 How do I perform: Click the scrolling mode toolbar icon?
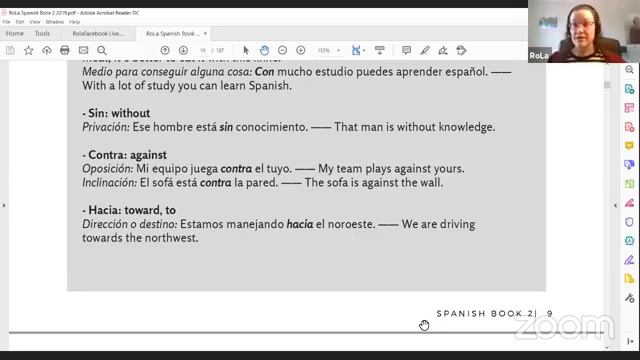point(380,50)
